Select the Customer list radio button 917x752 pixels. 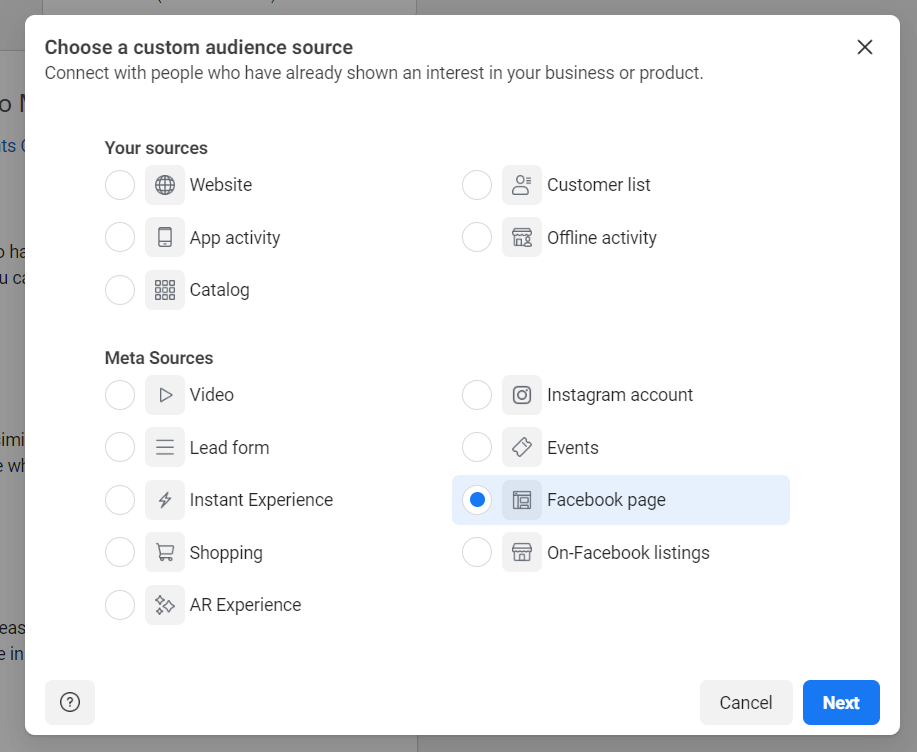(x=476, y=184)
